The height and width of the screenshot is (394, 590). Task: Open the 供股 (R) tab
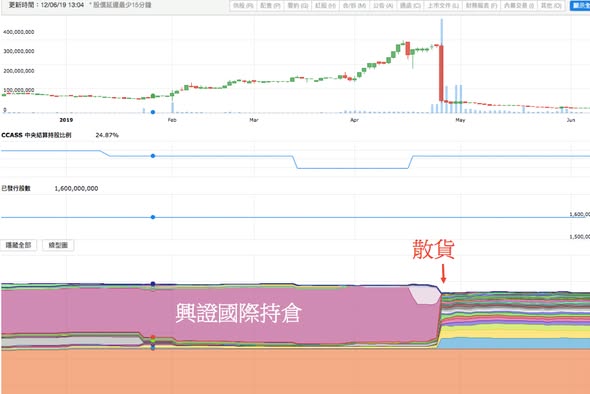pyautogui.click(x=243, y=5)
